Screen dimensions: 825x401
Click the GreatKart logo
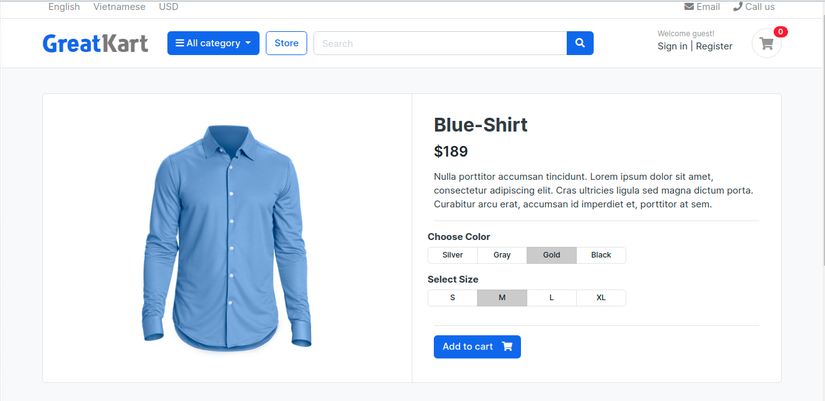point(95,43)
